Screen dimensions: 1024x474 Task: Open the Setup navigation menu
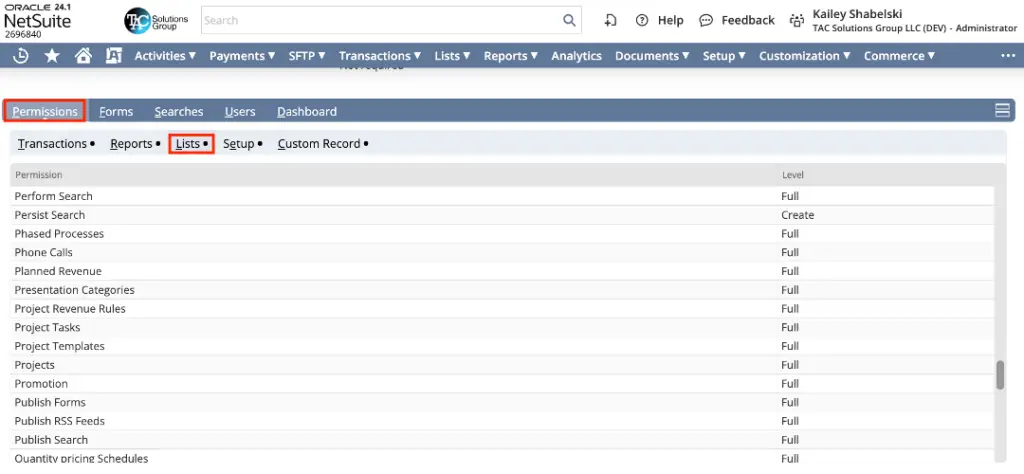tap(724, 56)
